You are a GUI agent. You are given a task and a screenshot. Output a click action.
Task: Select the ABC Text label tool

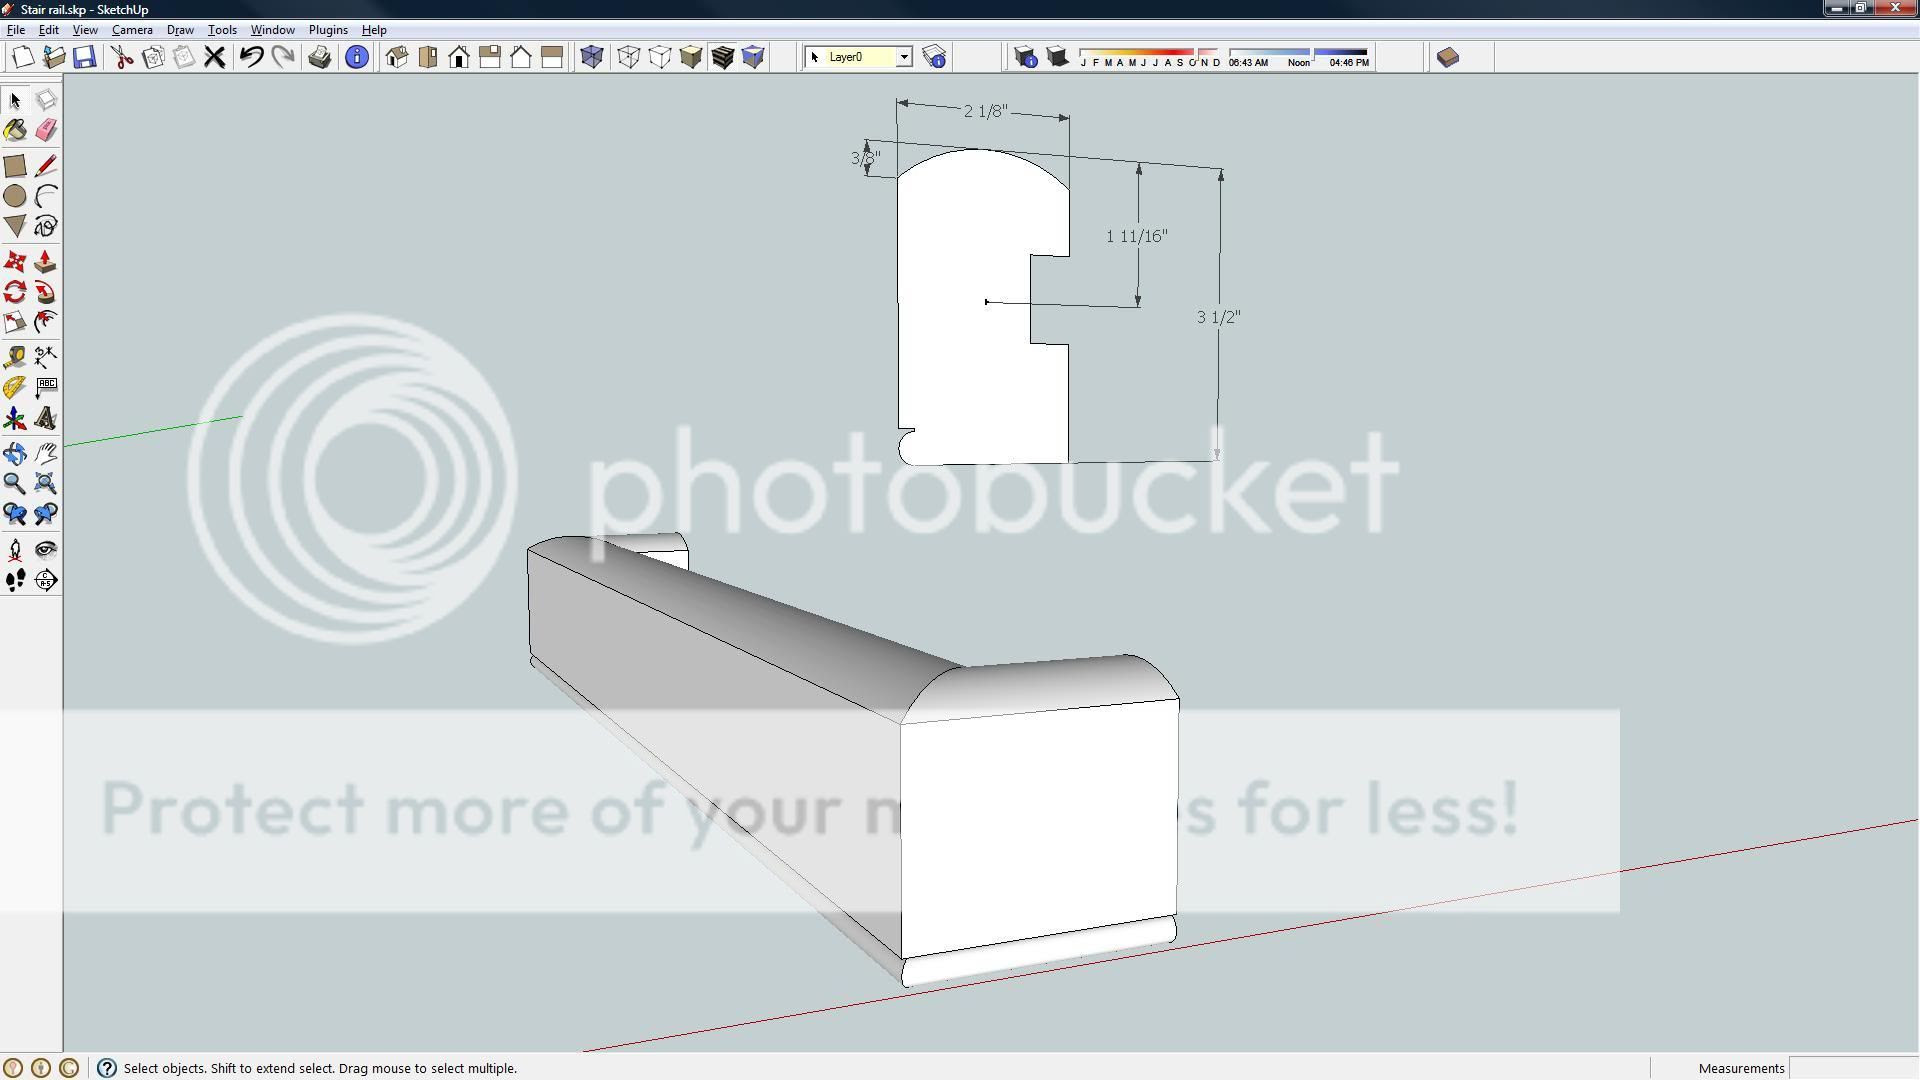[46, 387]
